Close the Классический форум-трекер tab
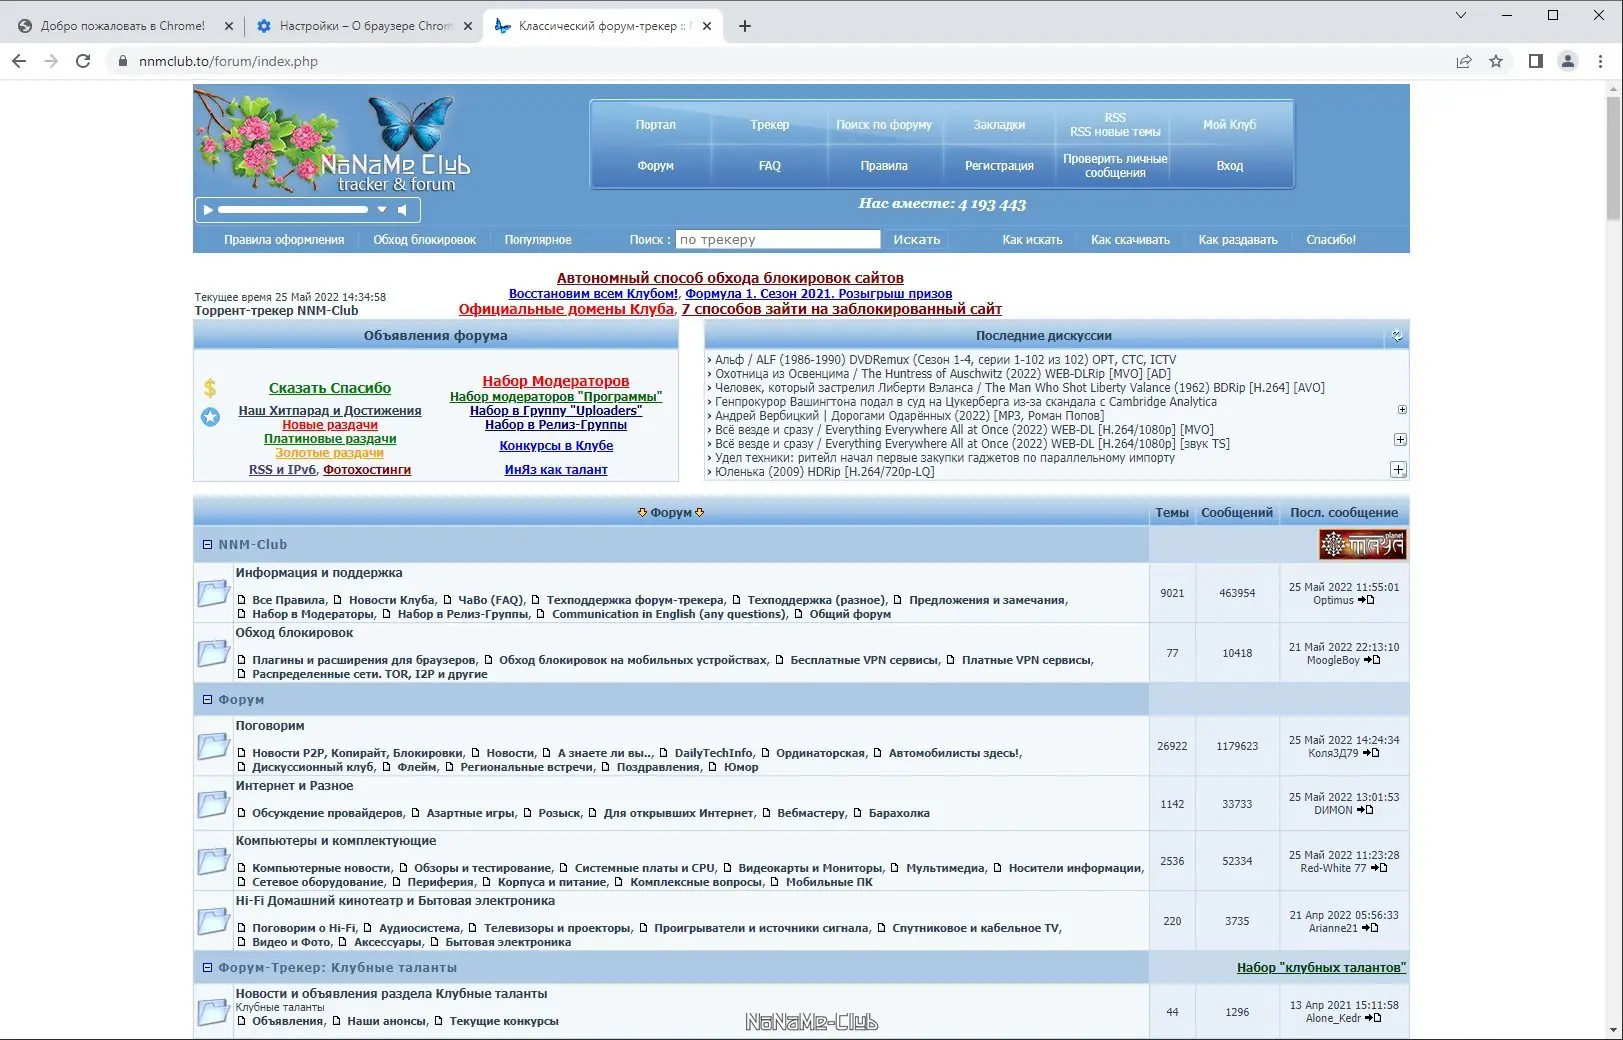The width and height of the screenshot is (1623, 1040). [707, 26]
